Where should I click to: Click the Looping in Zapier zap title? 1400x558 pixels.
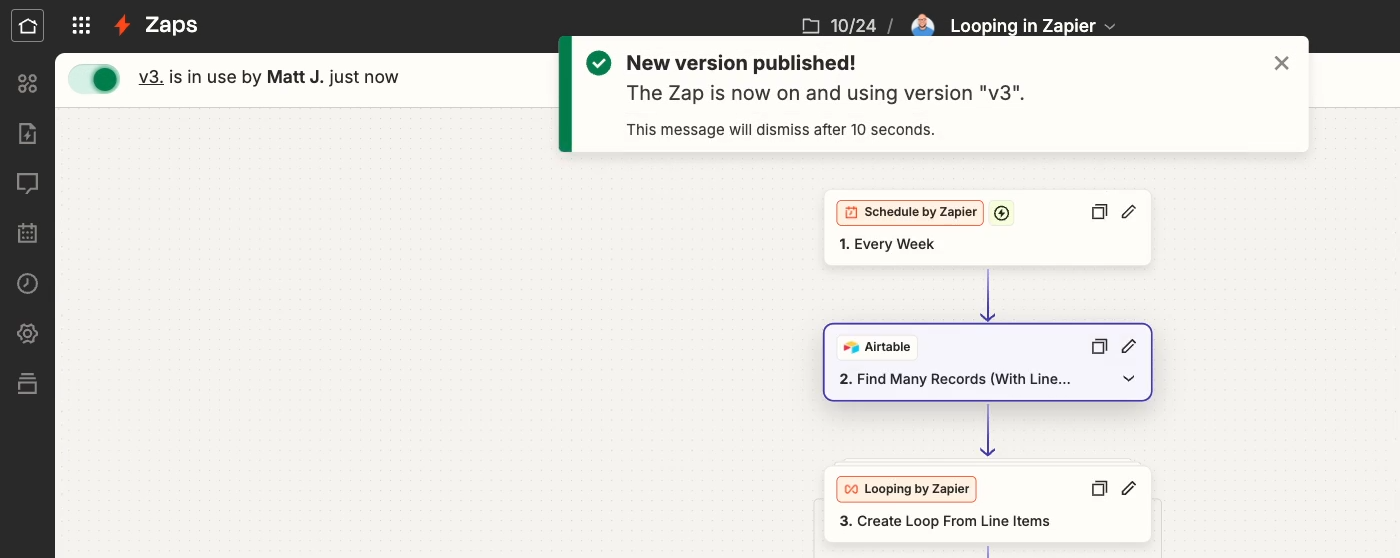pyautogui.click(x=1022, y=26)
